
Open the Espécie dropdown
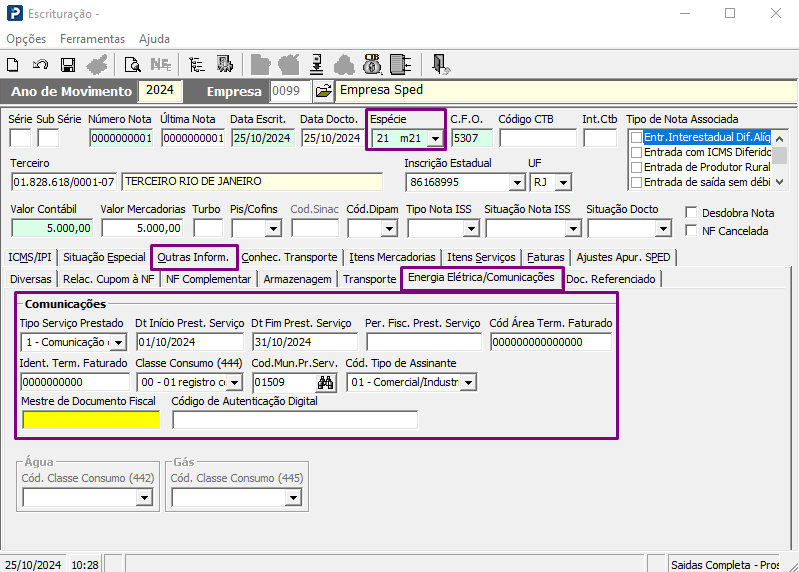434,138
